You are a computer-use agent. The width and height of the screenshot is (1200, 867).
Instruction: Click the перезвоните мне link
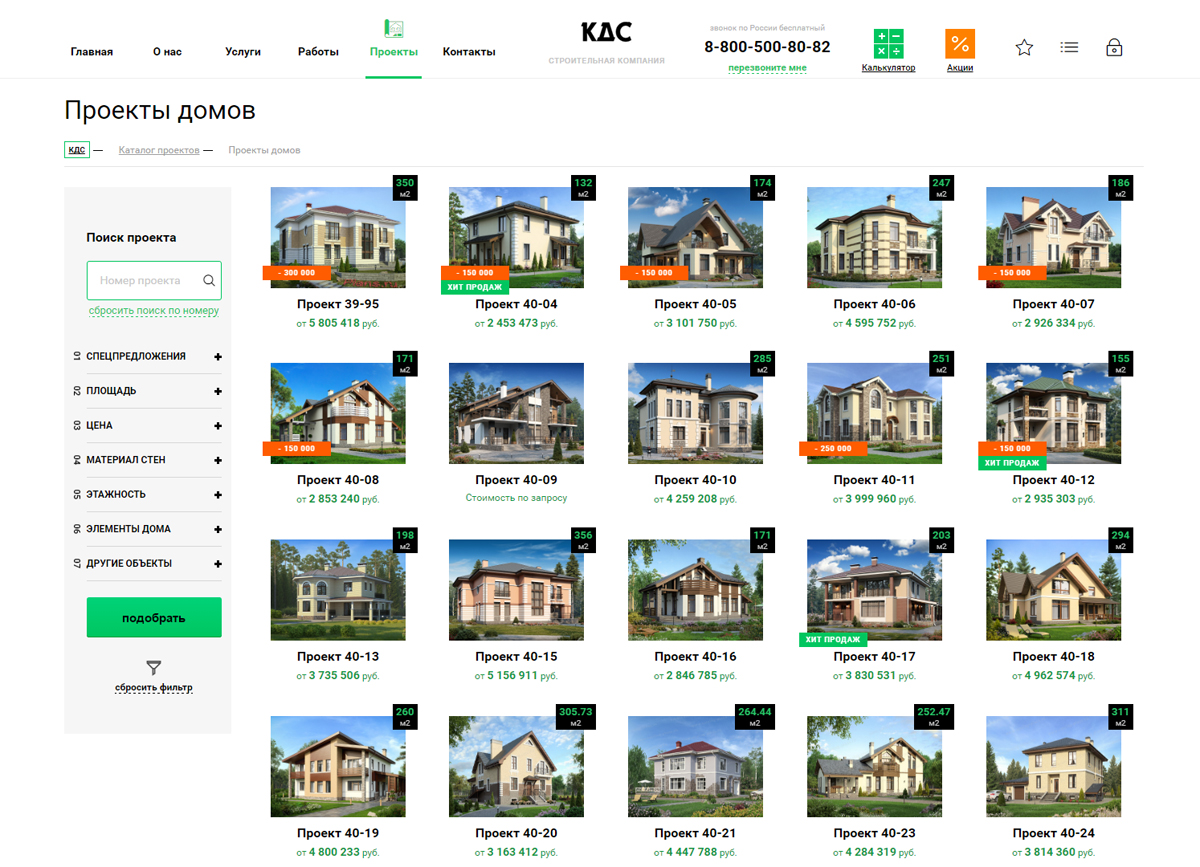[767, 68]
